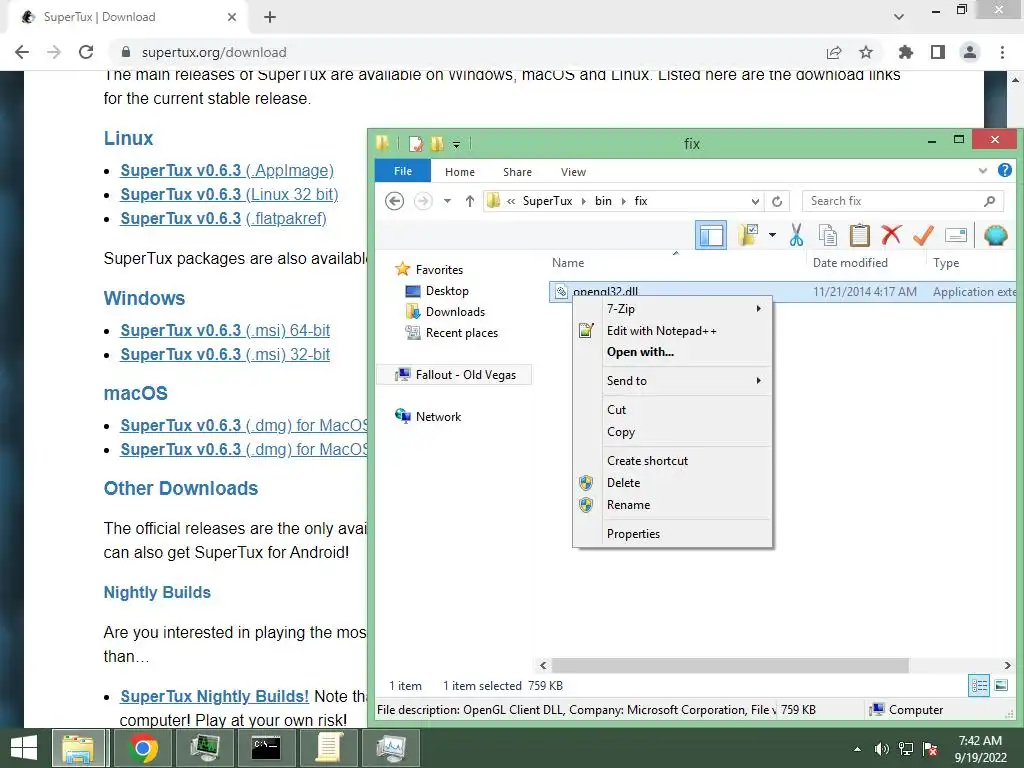Open Customize Quick Access Toolbar dropdown

(456, 144)
